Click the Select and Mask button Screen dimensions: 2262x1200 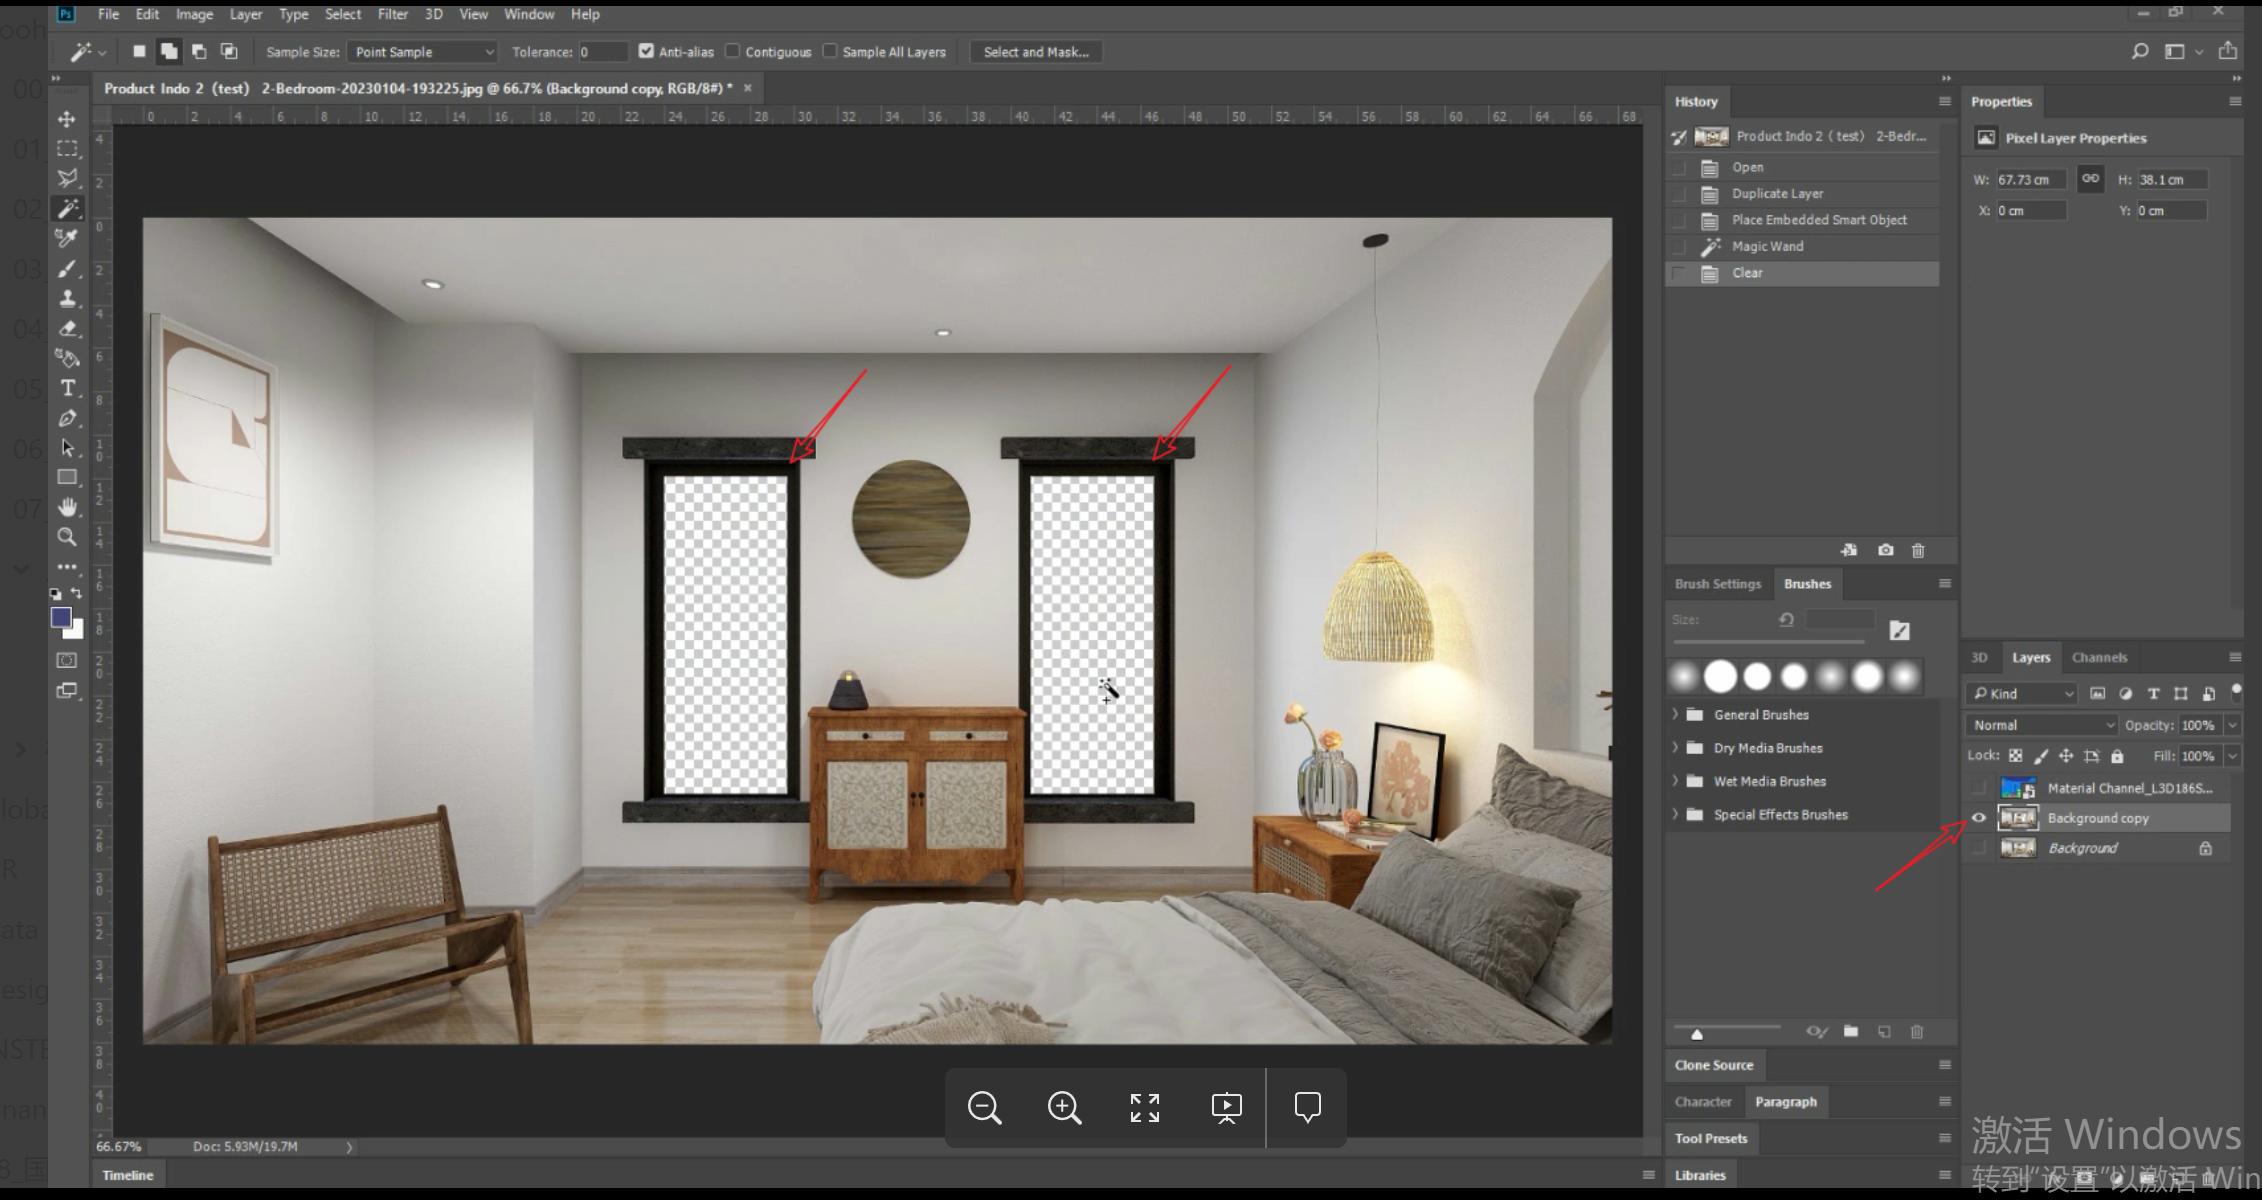coord(1035,52)
